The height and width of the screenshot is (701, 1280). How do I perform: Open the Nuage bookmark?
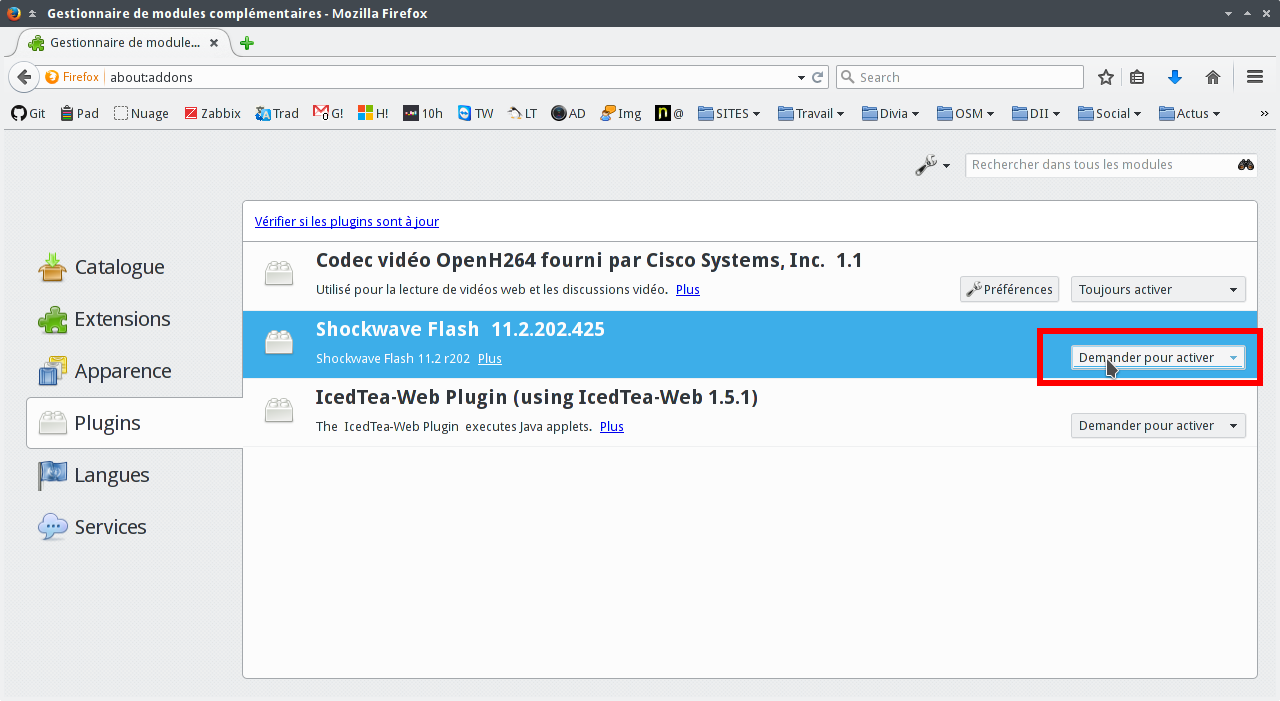pyautogui.click(x=141, y=113)
